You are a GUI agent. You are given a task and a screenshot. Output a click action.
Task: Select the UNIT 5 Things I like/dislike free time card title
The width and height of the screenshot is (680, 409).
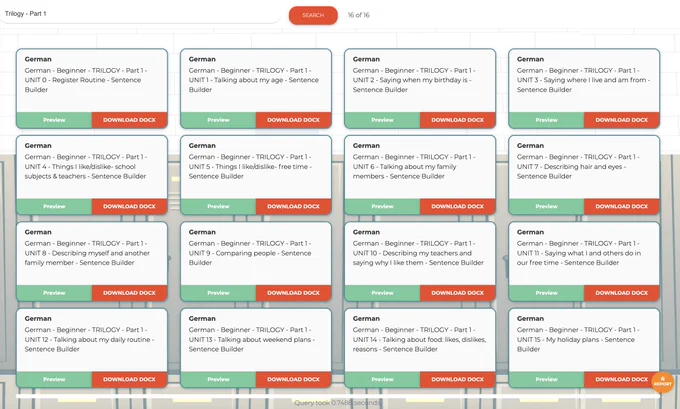(x=250, y=167)
